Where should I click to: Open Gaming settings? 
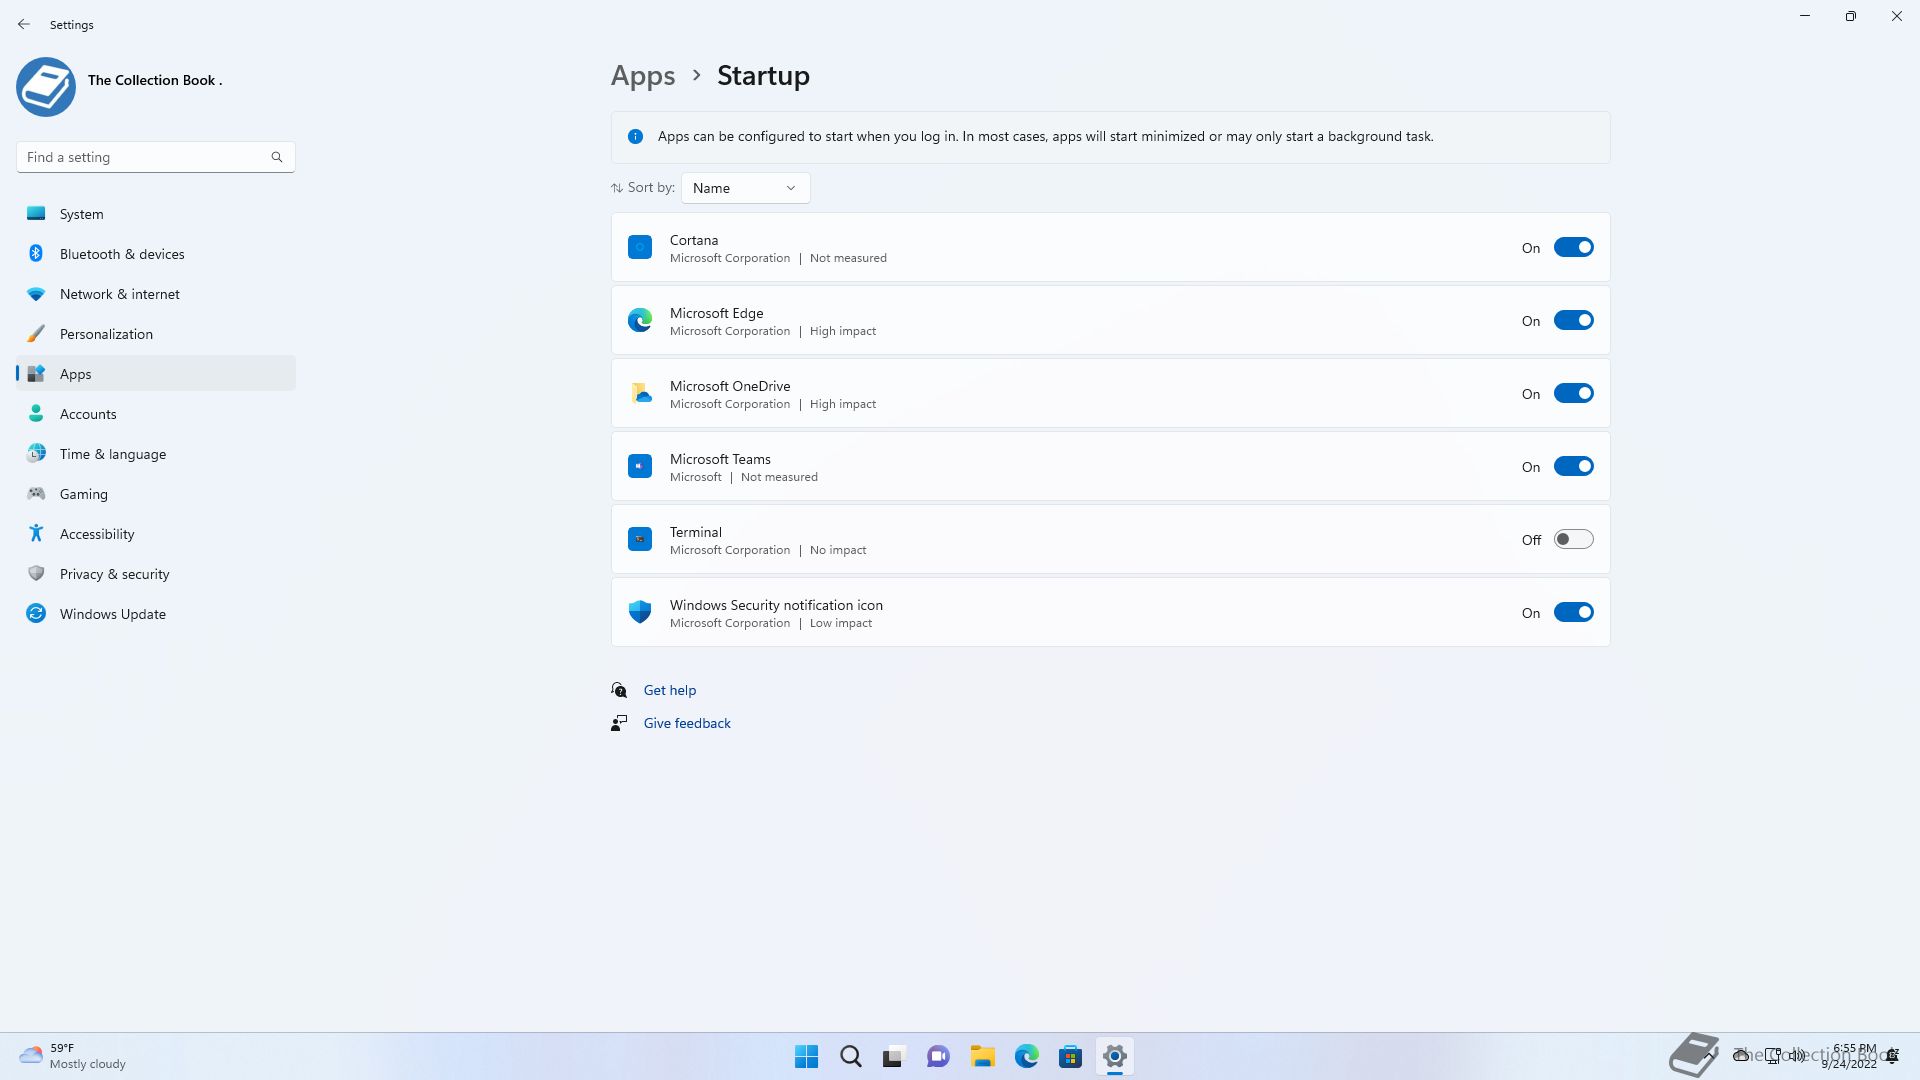[156, 494]
